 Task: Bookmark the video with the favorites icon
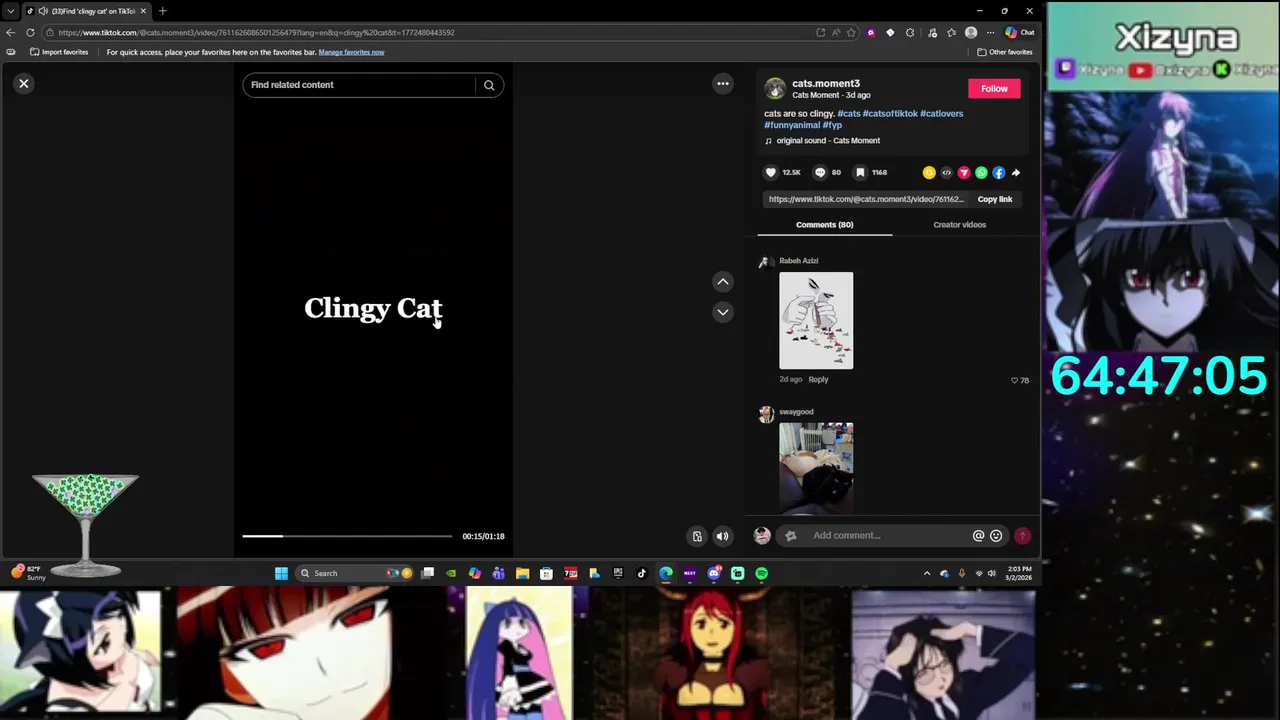click(x=860, y=172)
